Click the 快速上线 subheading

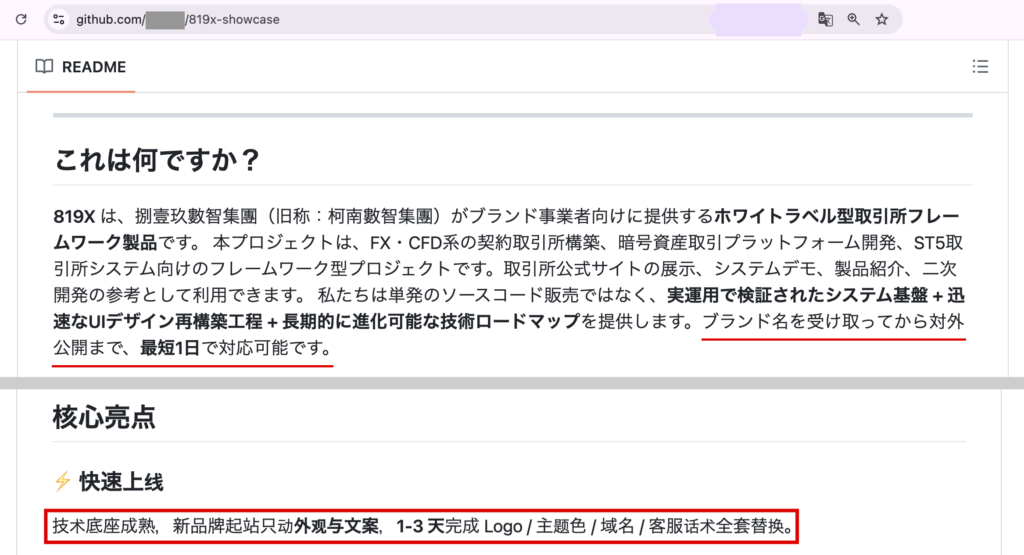pyautogui.click(x=121, y=482)
